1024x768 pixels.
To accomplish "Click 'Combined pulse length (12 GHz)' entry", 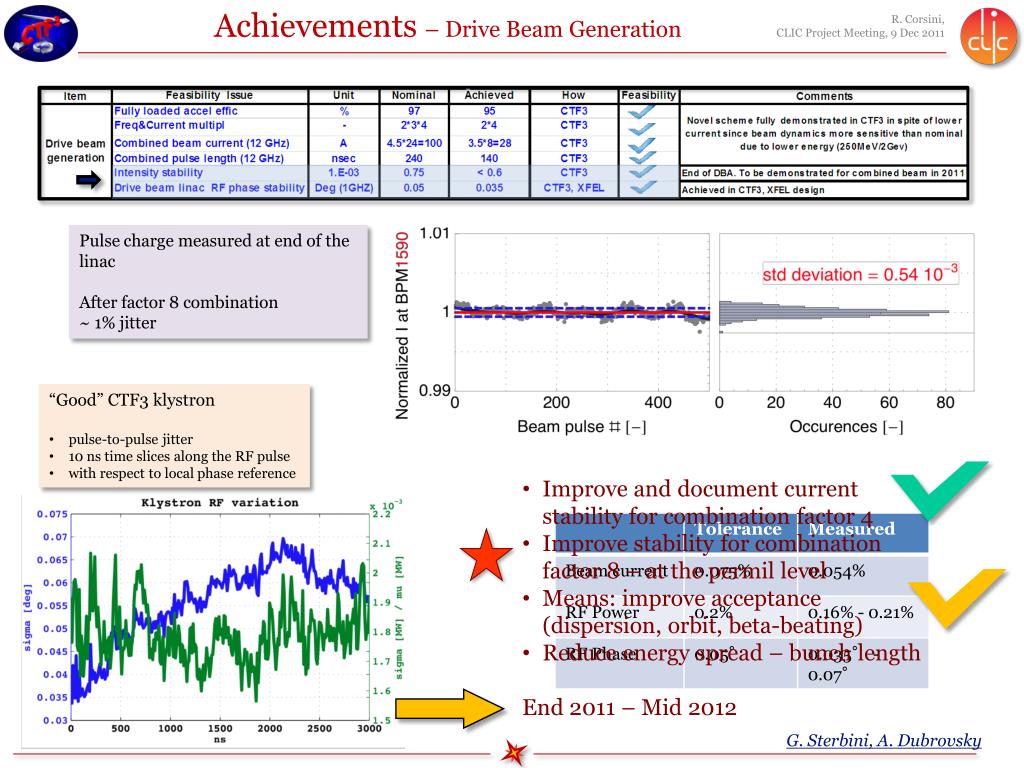I will tap(199, 158).
